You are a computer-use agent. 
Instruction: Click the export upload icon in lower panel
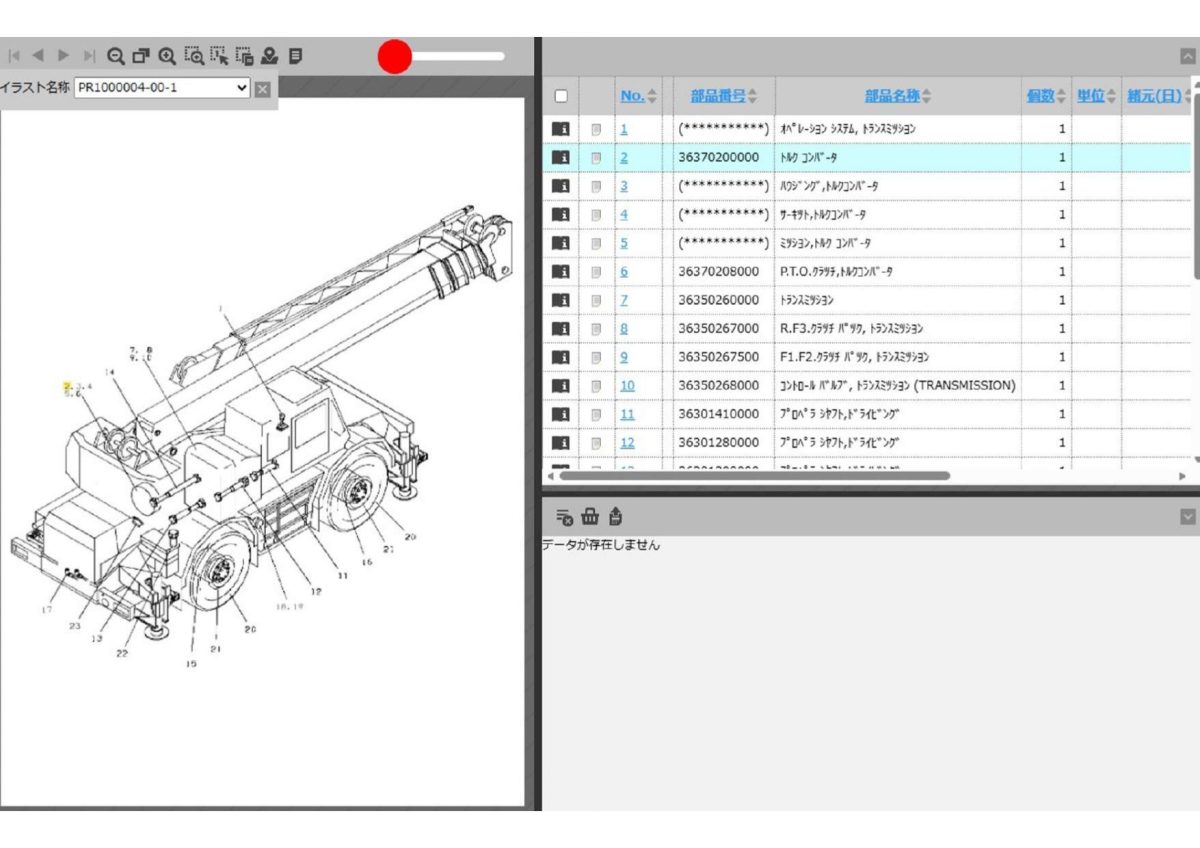click(615, 516)
